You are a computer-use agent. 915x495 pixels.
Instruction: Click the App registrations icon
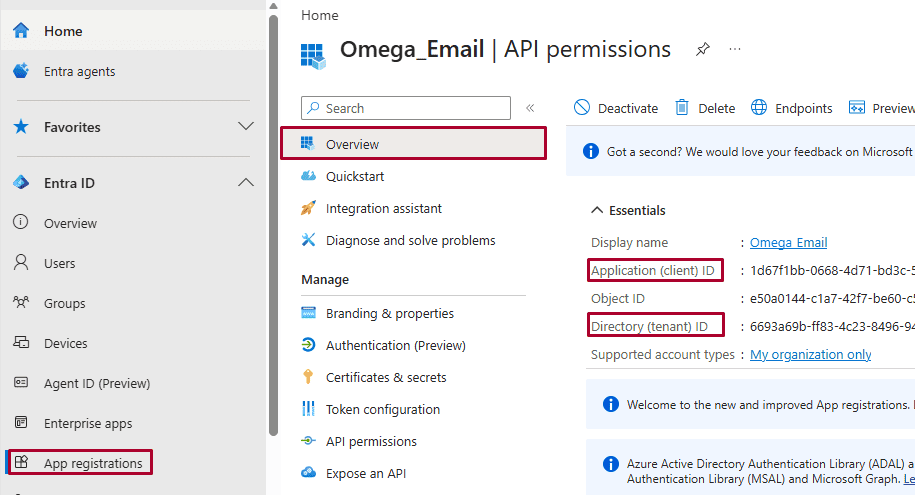click(21, 462)
